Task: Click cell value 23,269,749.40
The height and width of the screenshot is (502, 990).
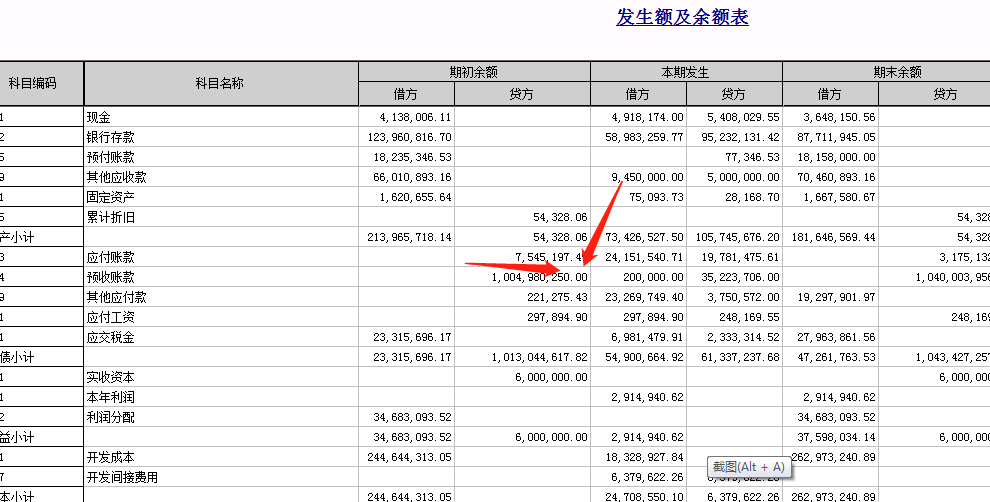Action: coord(645,297)
